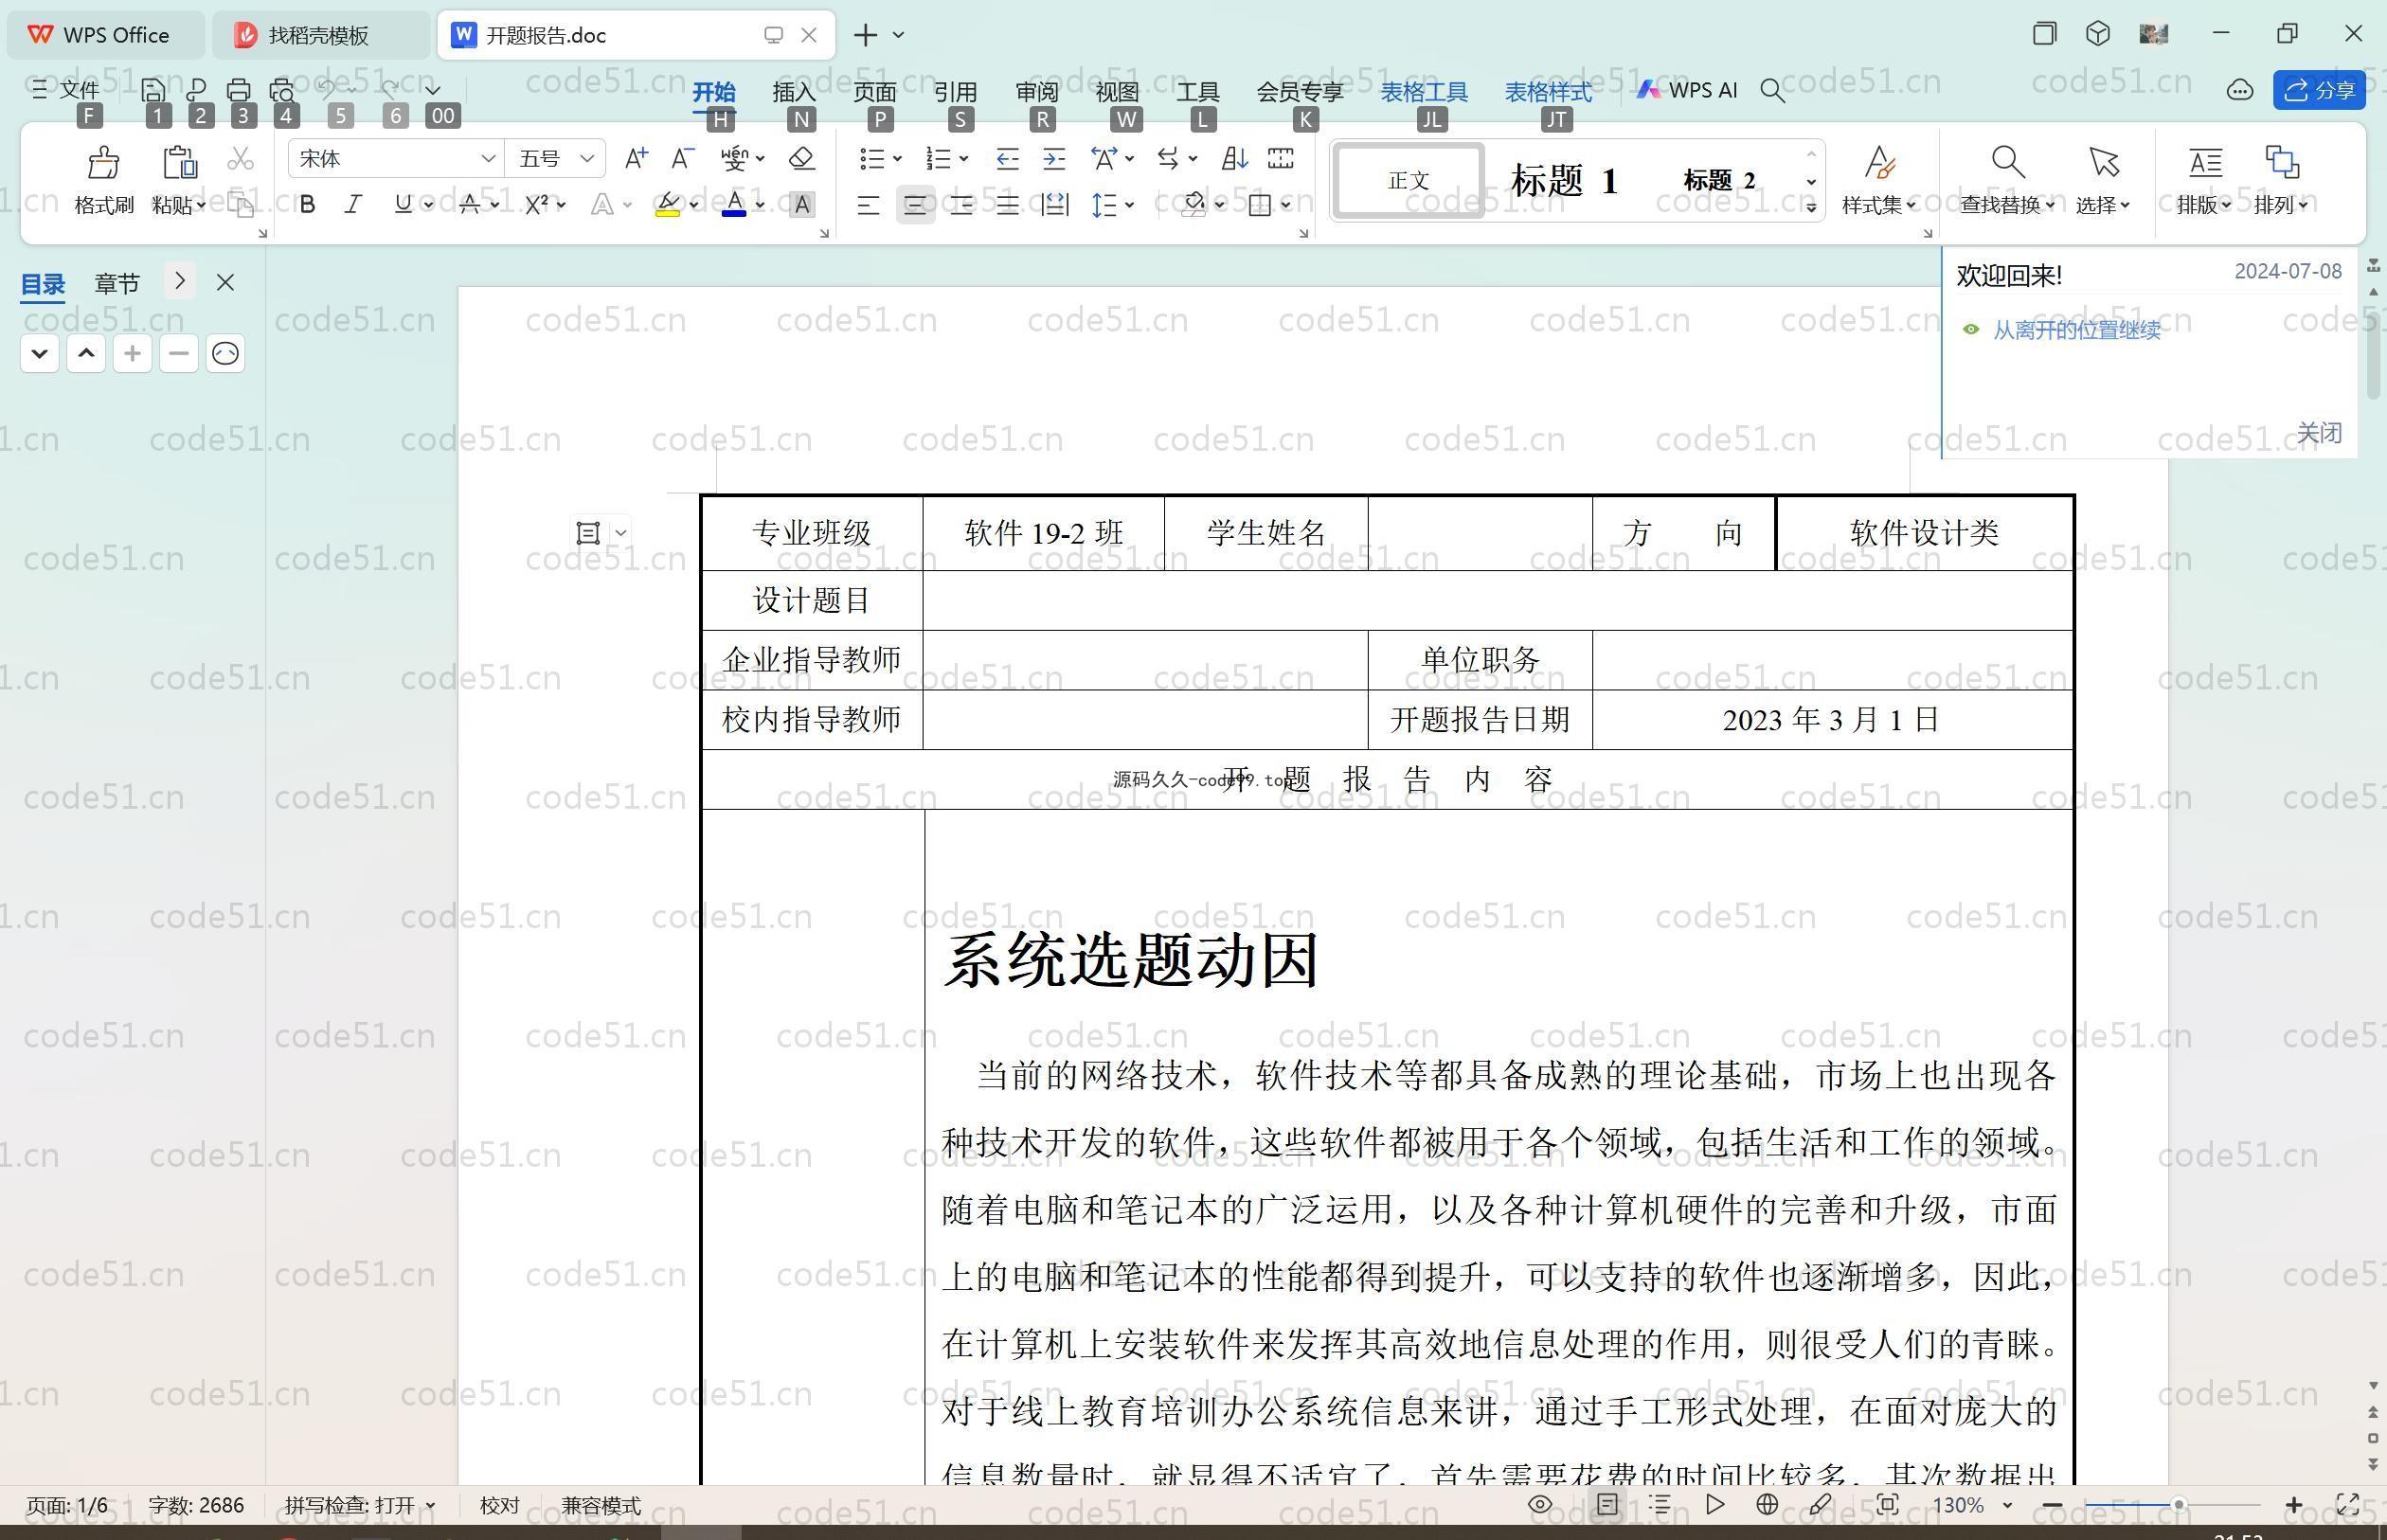Click refresh smart outline icon in navigation pane
The image size is (2387, 1540).
pyautogui.click(x=225, y=353)
